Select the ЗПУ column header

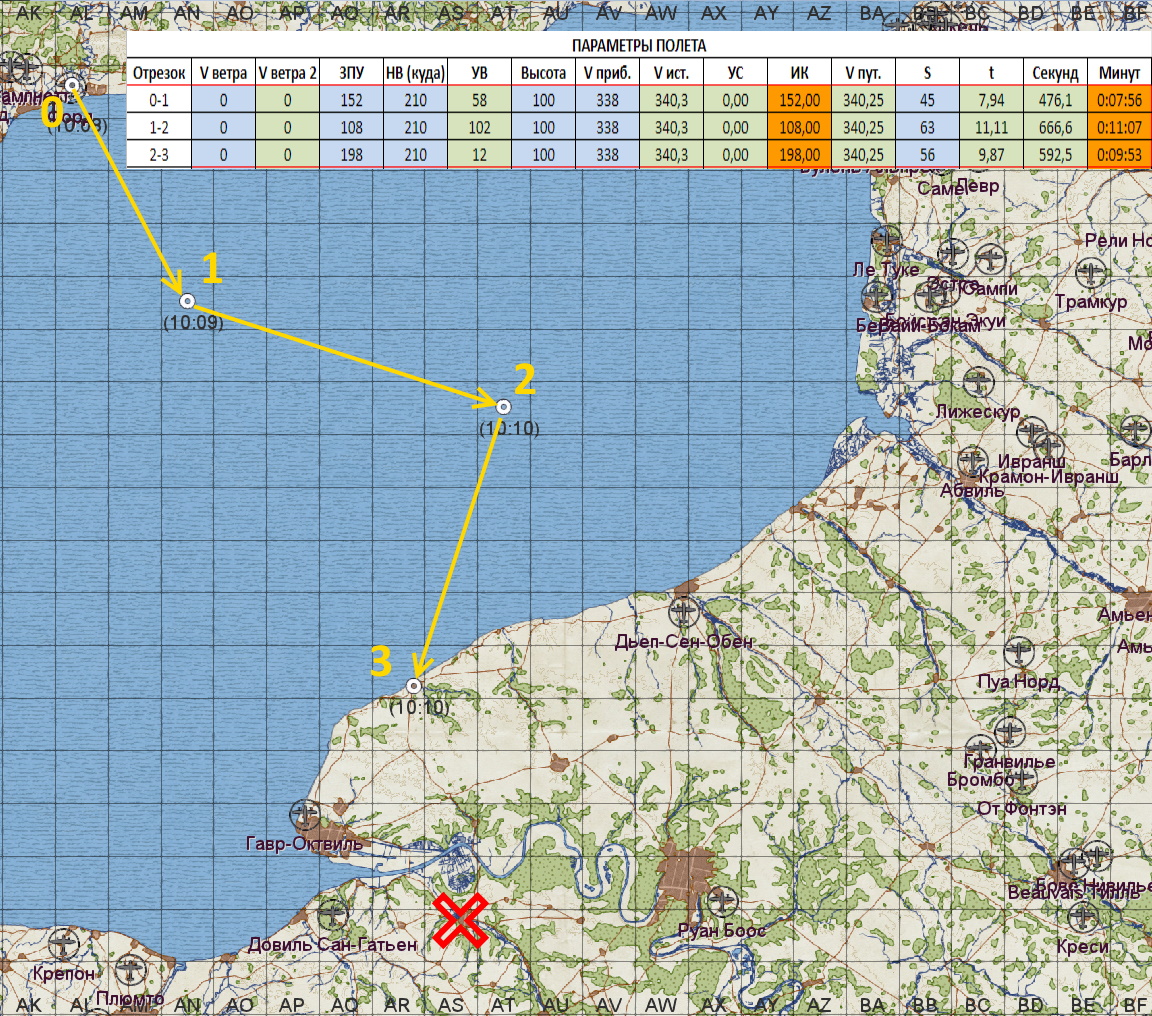click(x=351, y=73)
